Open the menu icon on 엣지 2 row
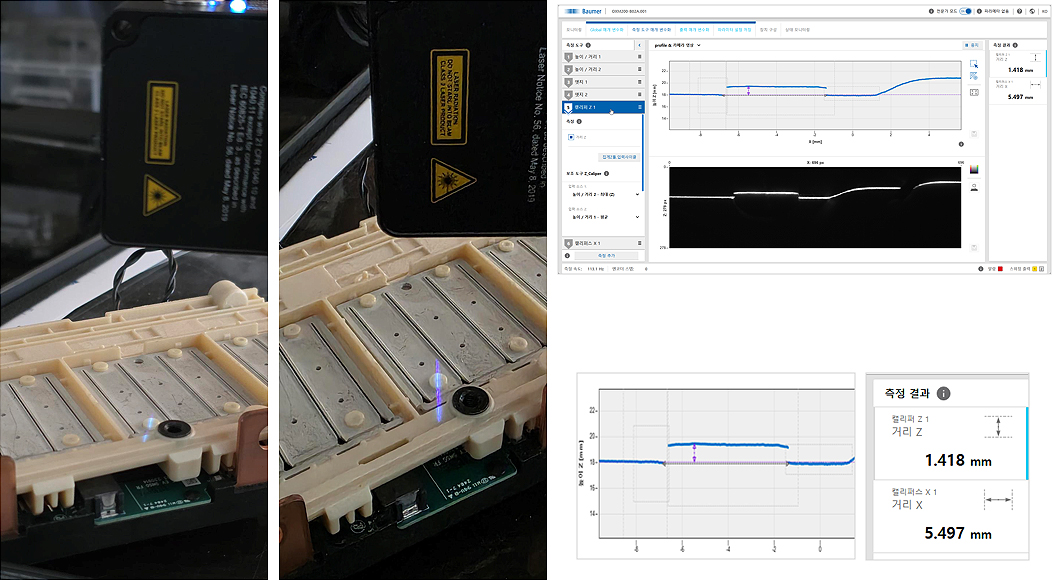This screenshot has height=580, width=1052. 639,94
